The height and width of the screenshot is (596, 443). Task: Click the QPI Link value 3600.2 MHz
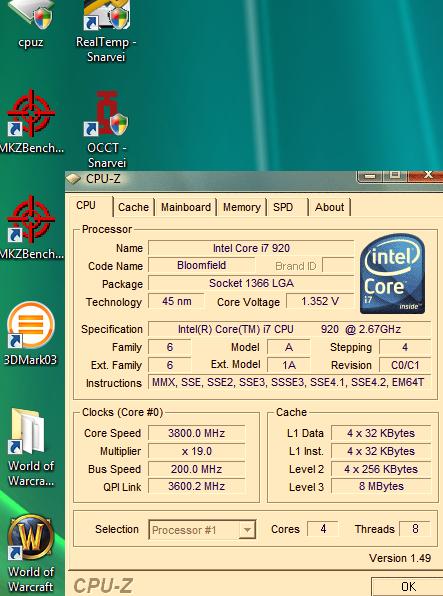pyautogui.click(x=197, y=486)
